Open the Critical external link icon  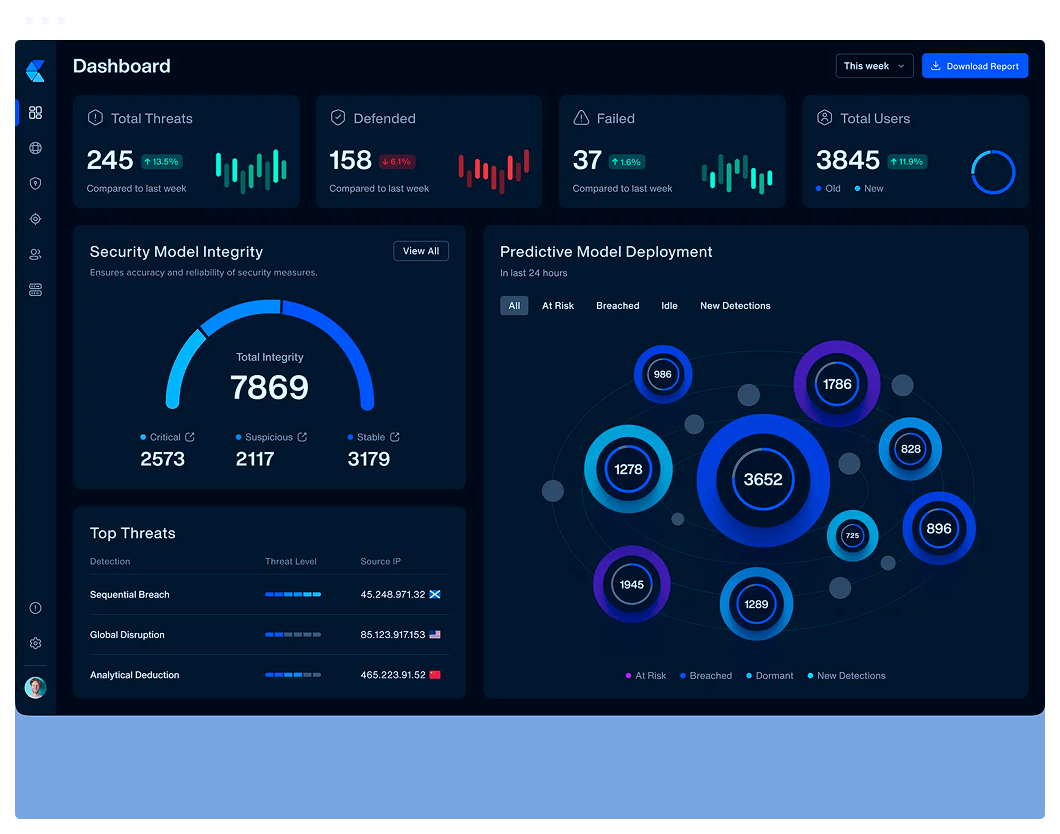click(x=190, y=437)
